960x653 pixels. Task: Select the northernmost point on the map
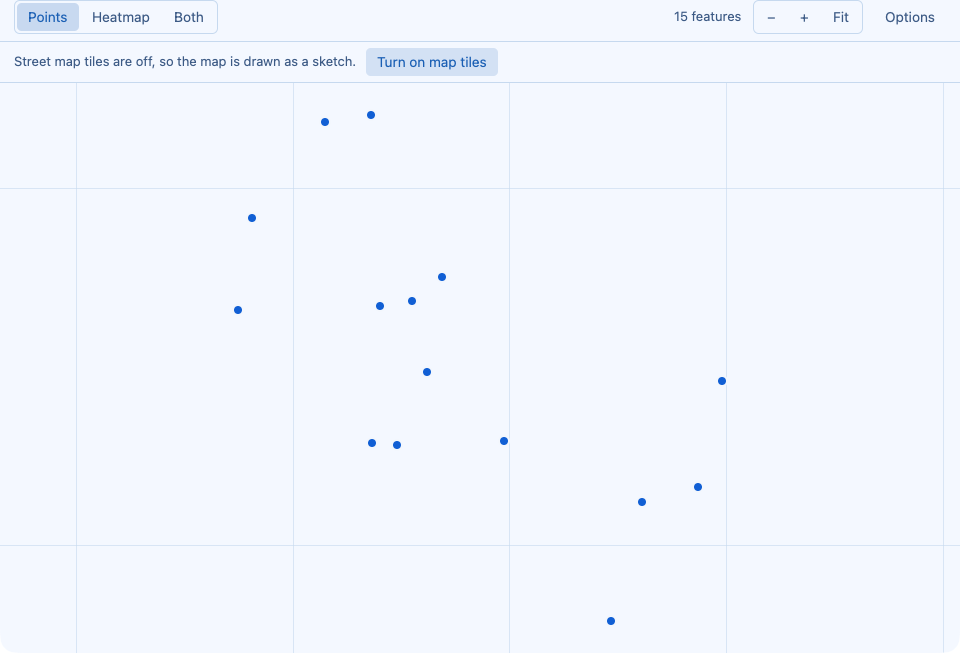[x=371, y=115]
